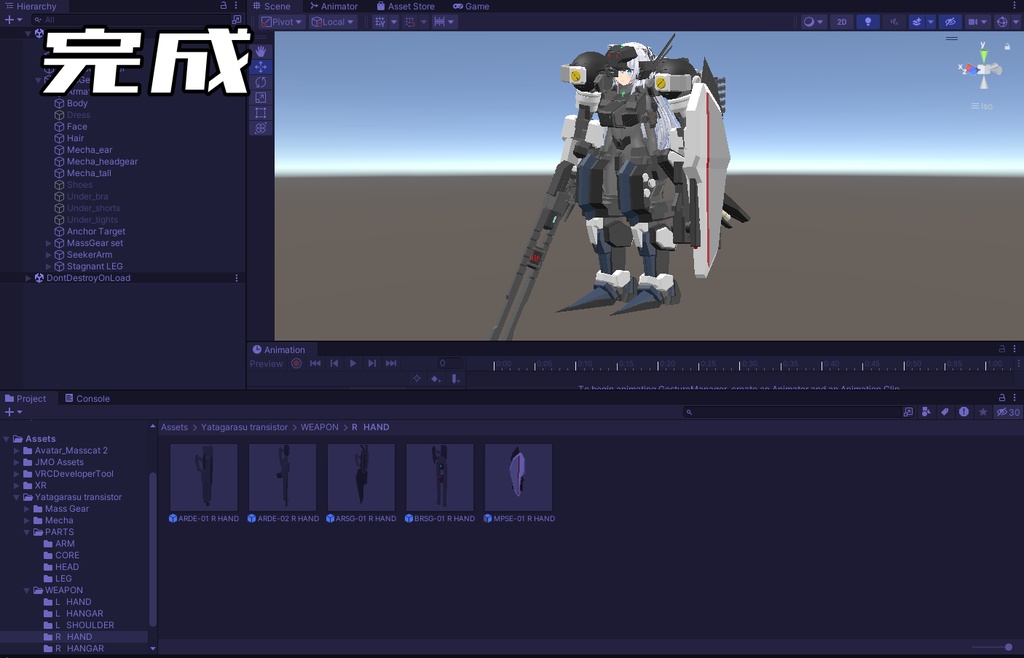Expand the Stagnant LEG object
Screen dimensions: 1024x658
coord(48,266)
